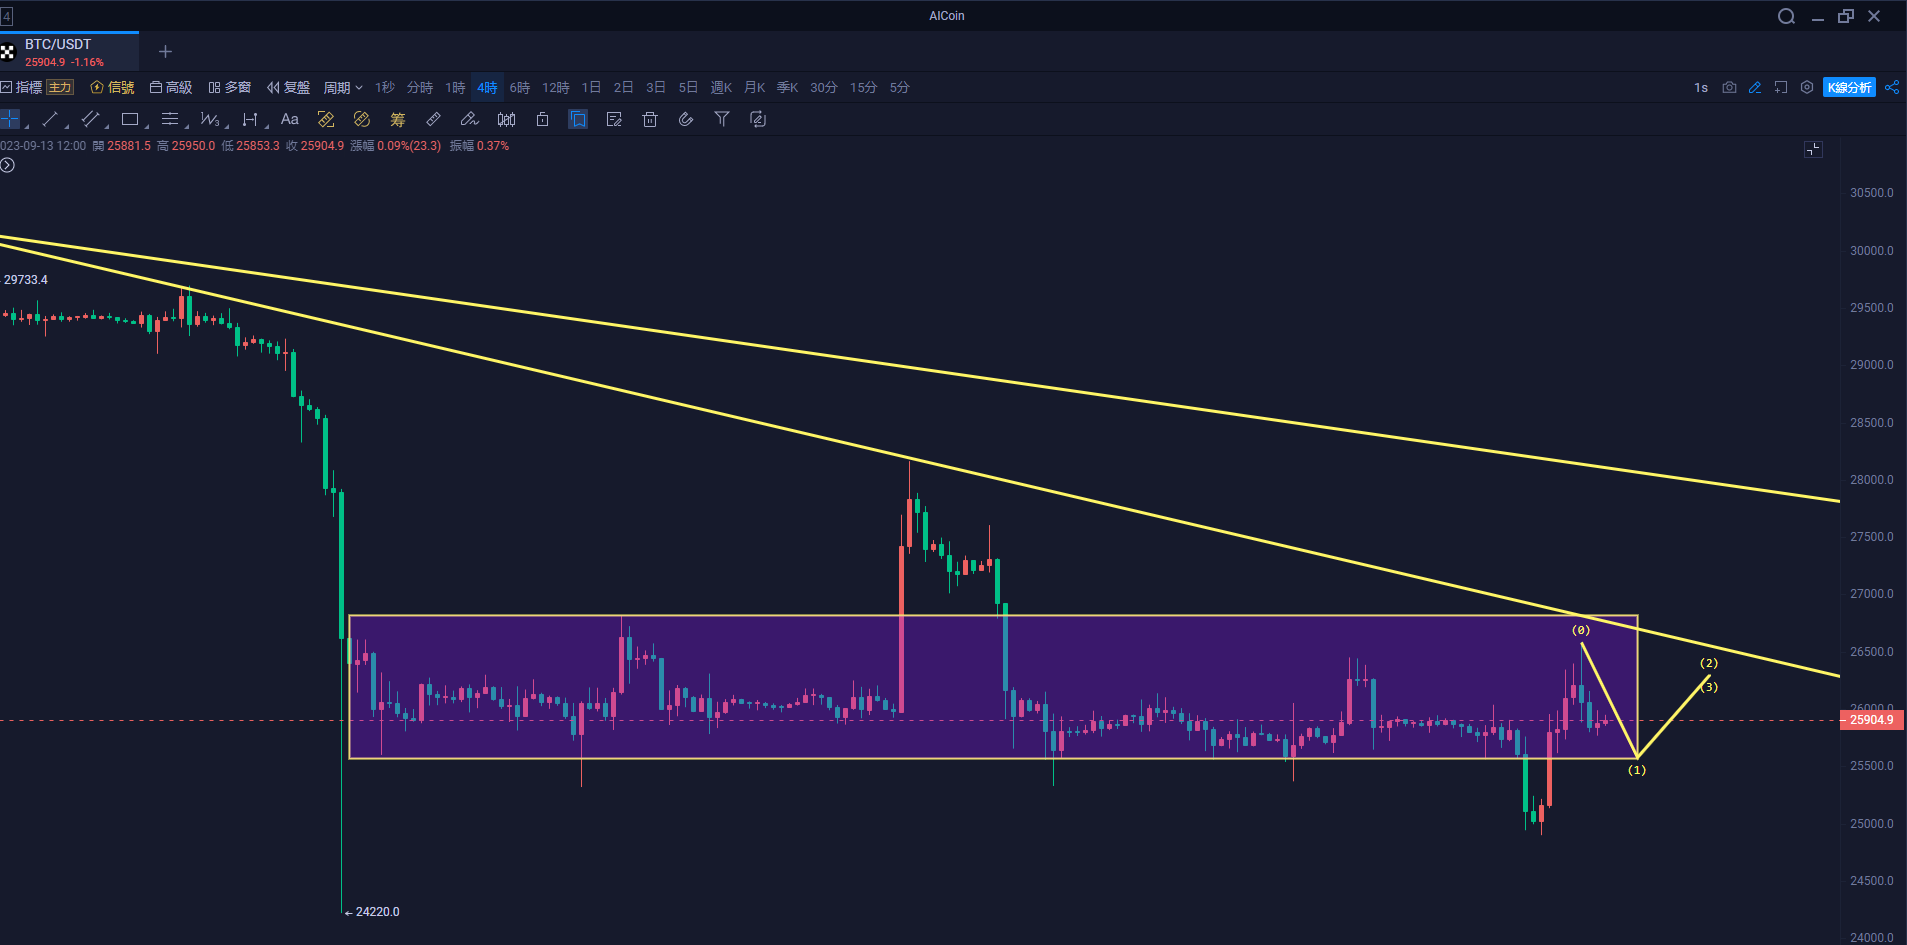
Task: Expand the circled arrow below the OHLC info
Action: (7, 165)
